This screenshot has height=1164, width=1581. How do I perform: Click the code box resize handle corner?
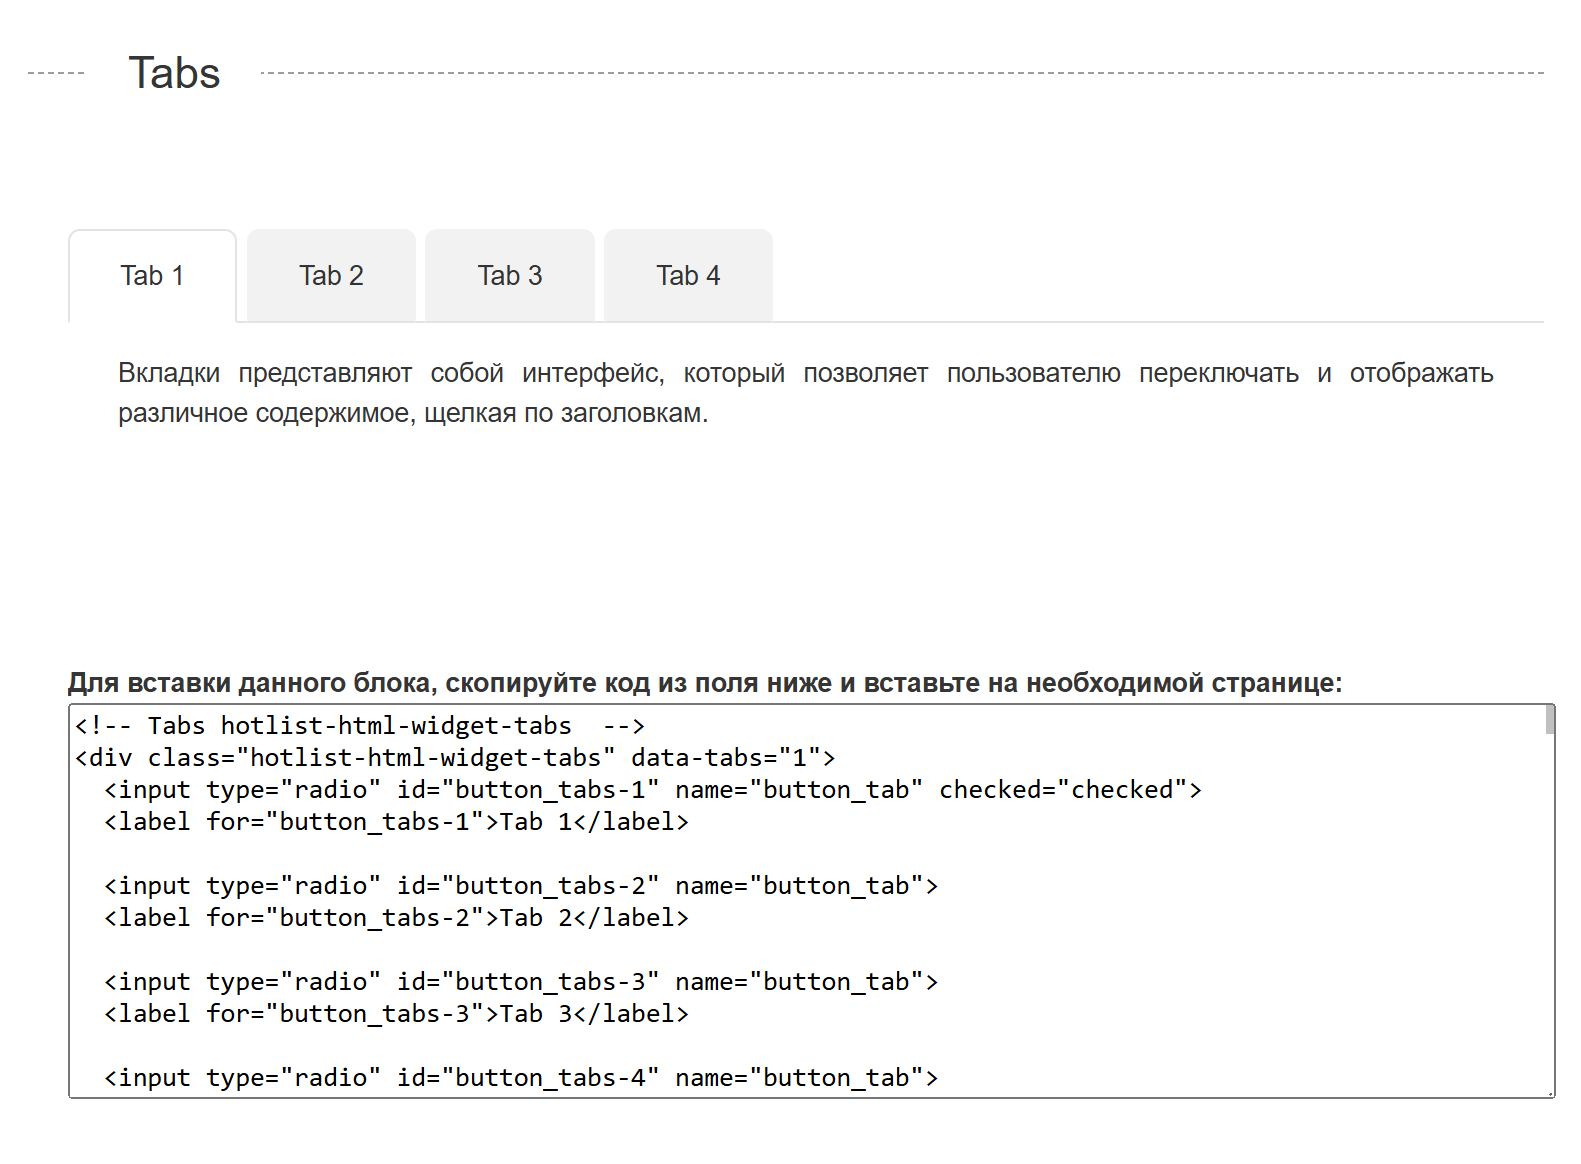pos(1550,1093)
